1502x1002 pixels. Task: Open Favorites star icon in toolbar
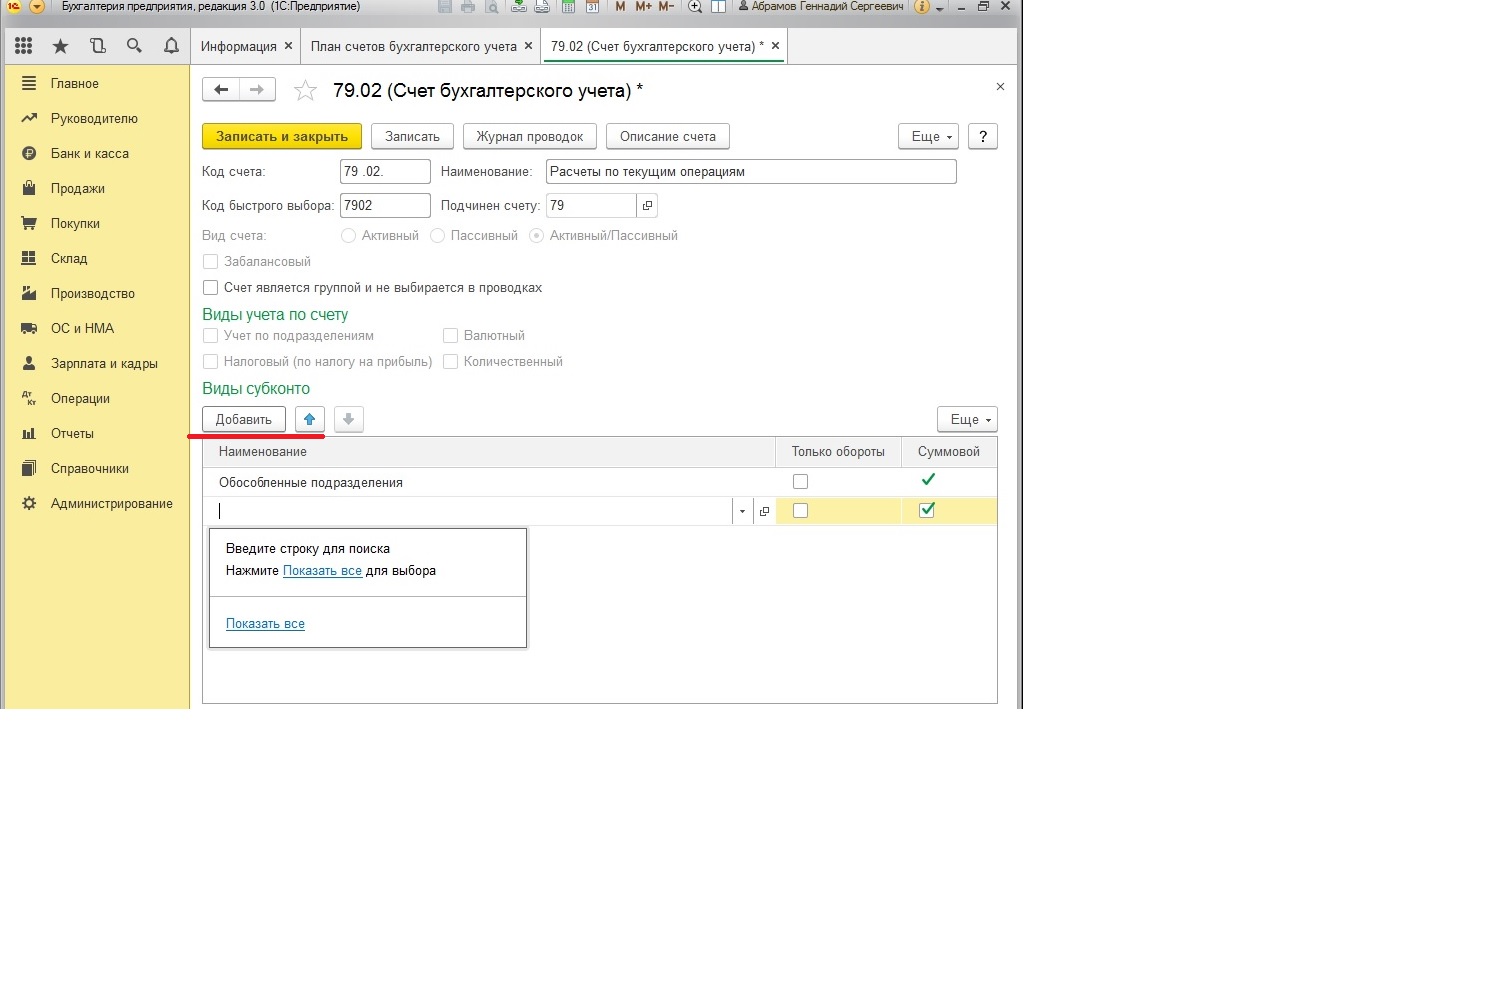61,46
